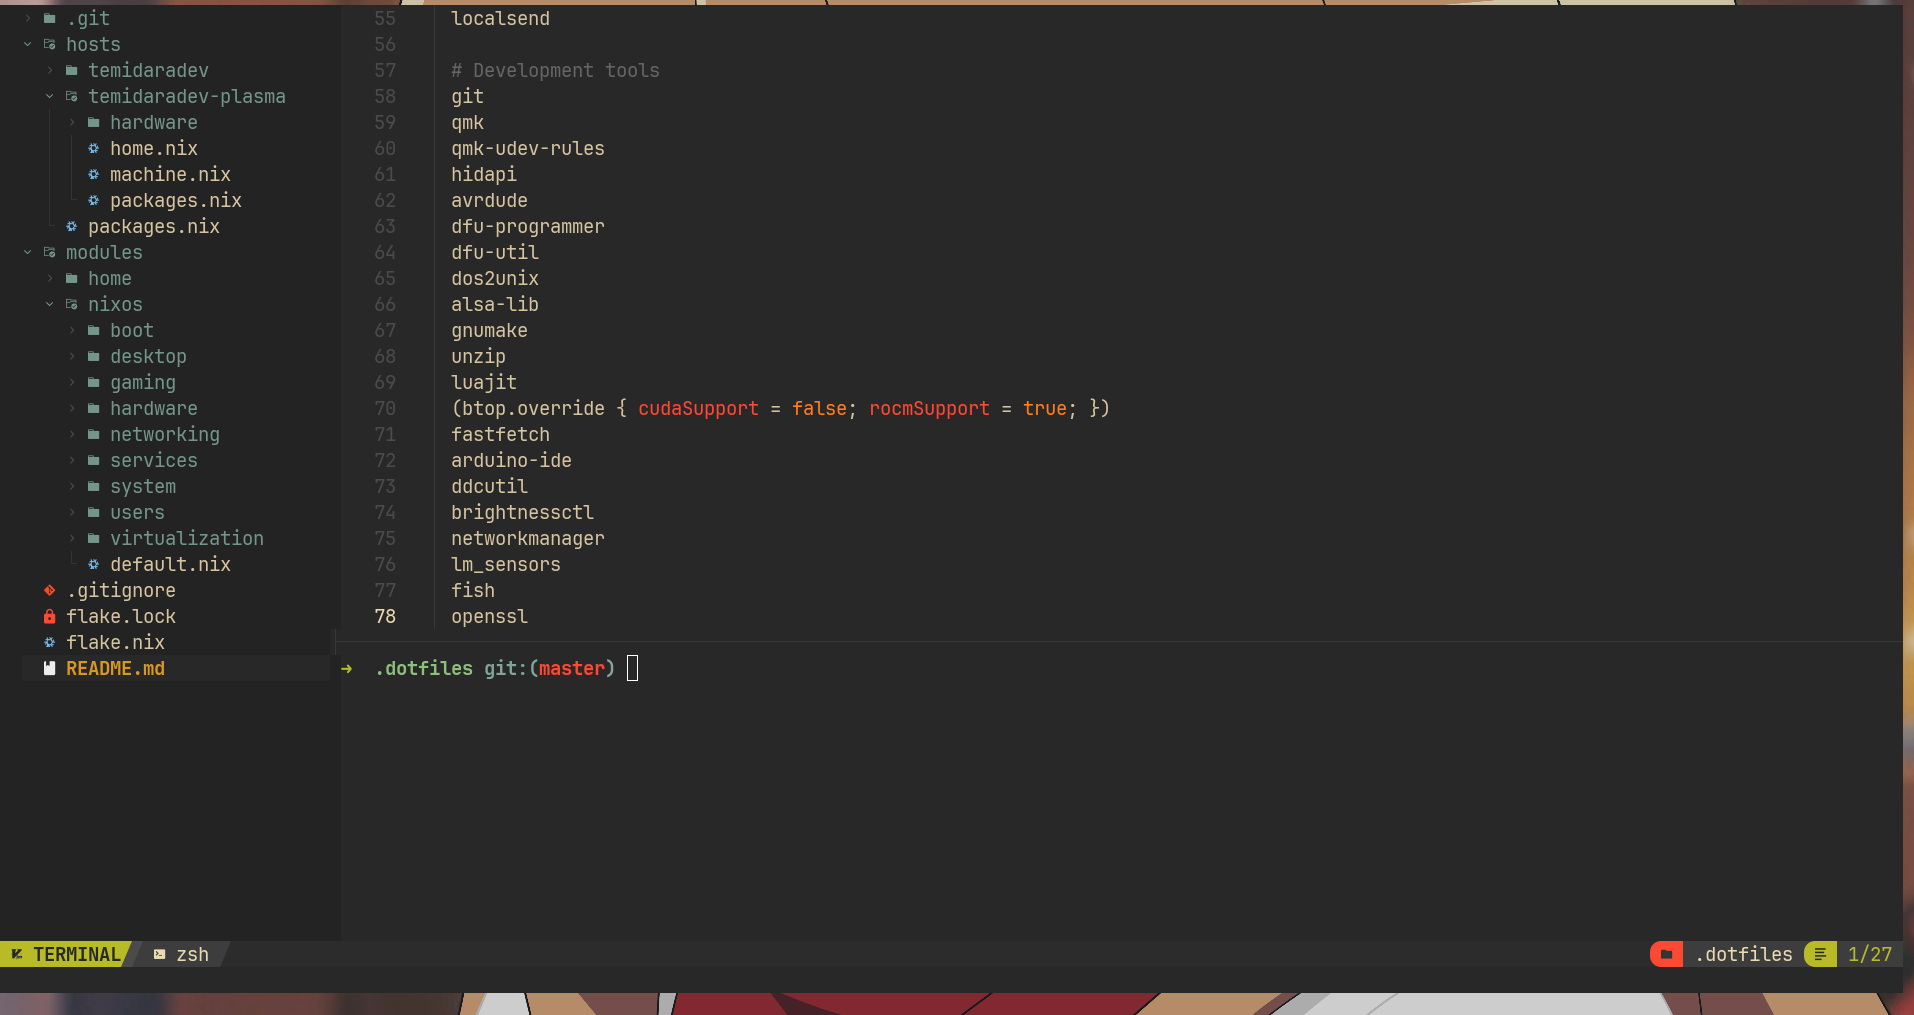Viewport: 1914px width, 1015px height.
Task: Click the open folder icon beside modules
Action: [x=49, y=253]
